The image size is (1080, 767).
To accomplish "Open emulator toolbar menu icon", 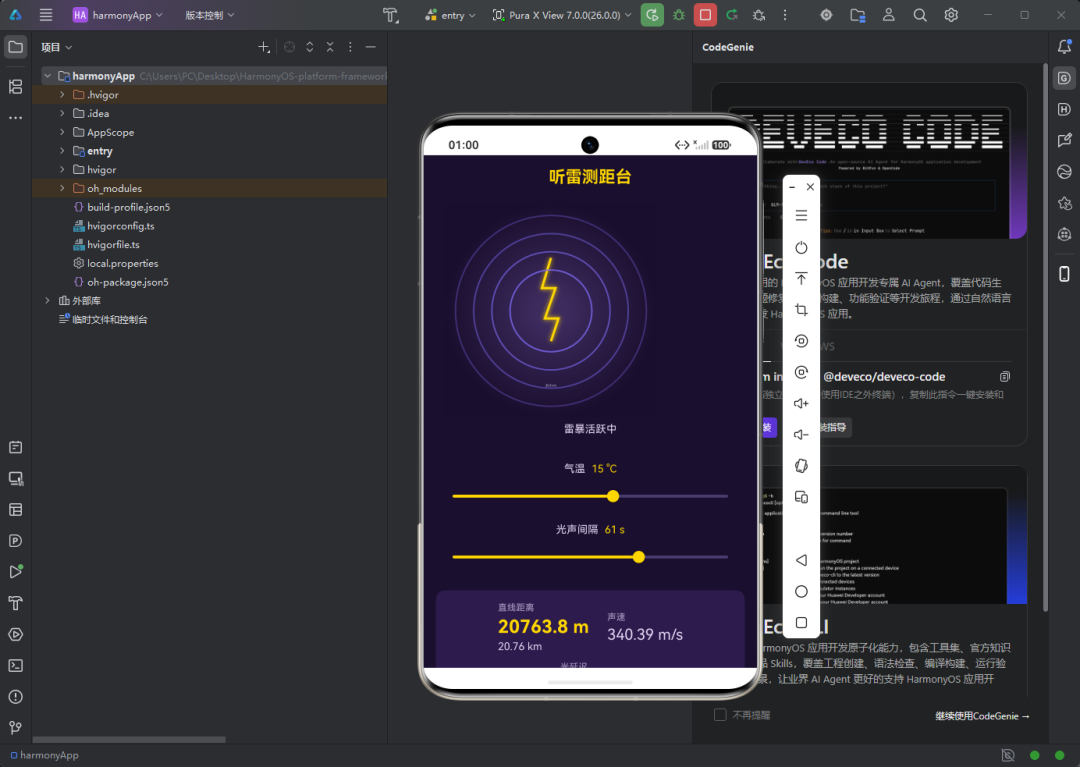I will tap(801, 216).
